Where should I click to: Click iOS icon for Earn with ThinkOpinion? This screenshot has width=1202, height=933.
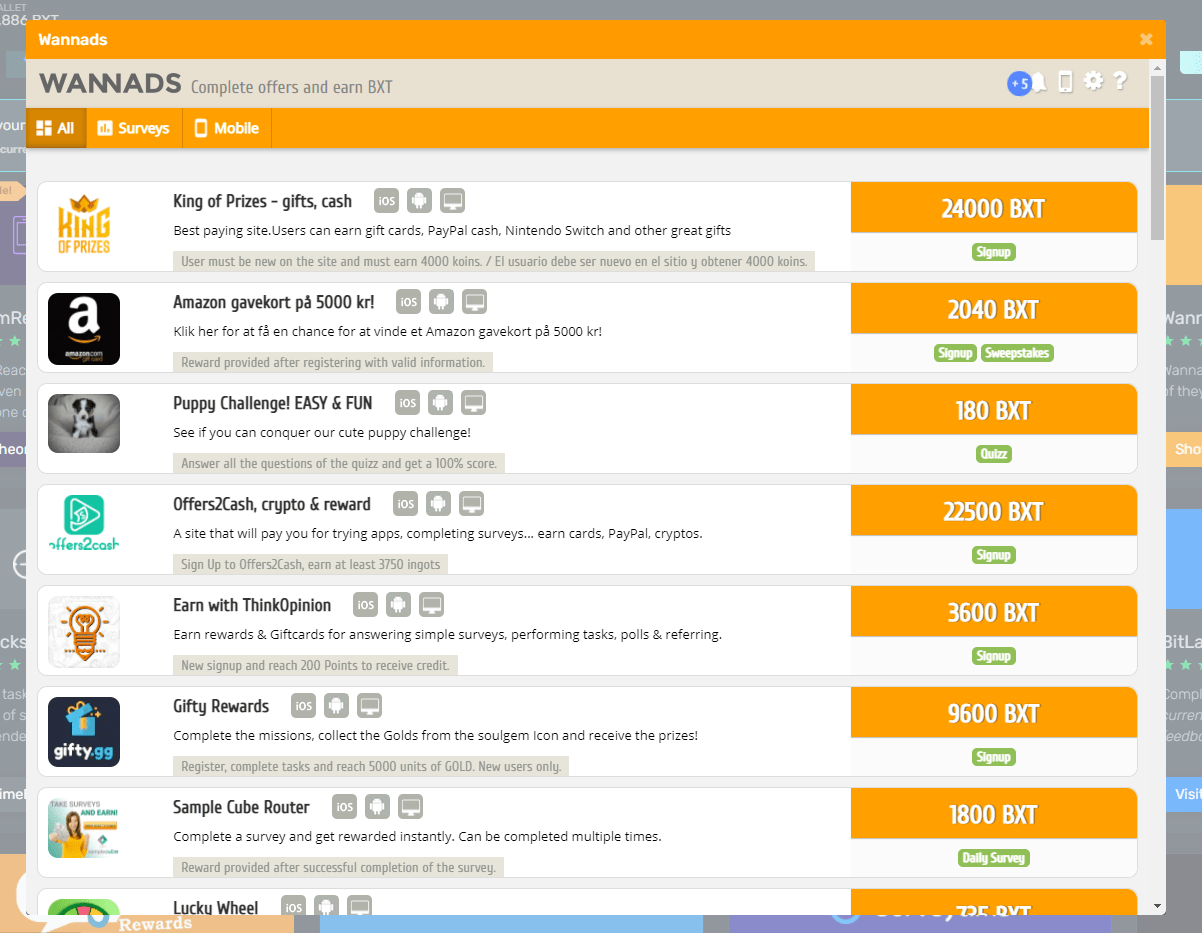[366, 605]
